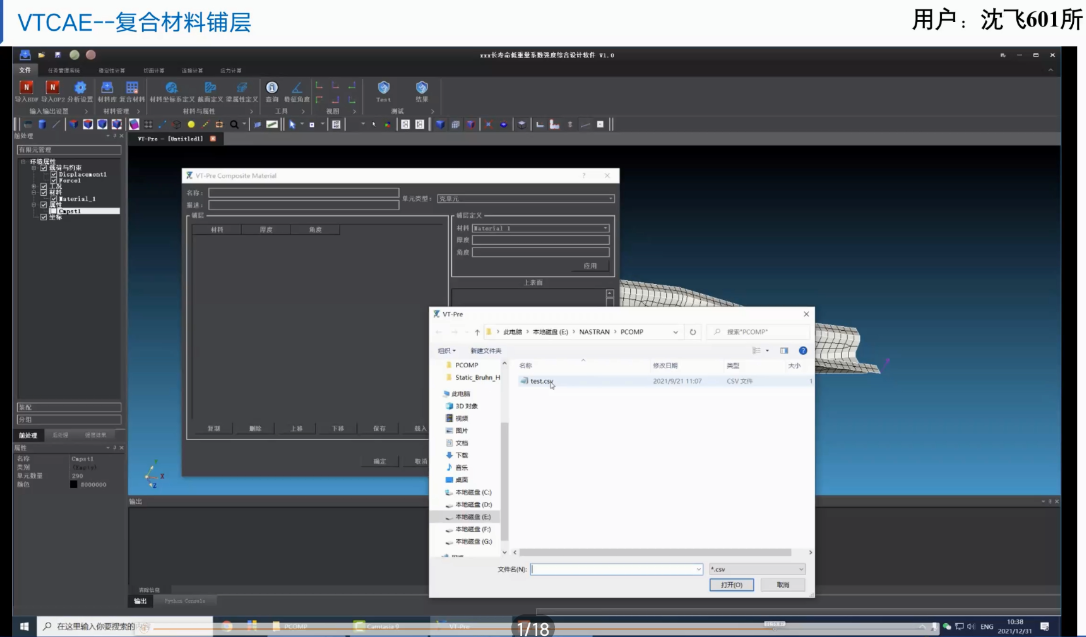Open the *.csv file type dropdown
1086x637 pixels.
(x=756, y=569)
